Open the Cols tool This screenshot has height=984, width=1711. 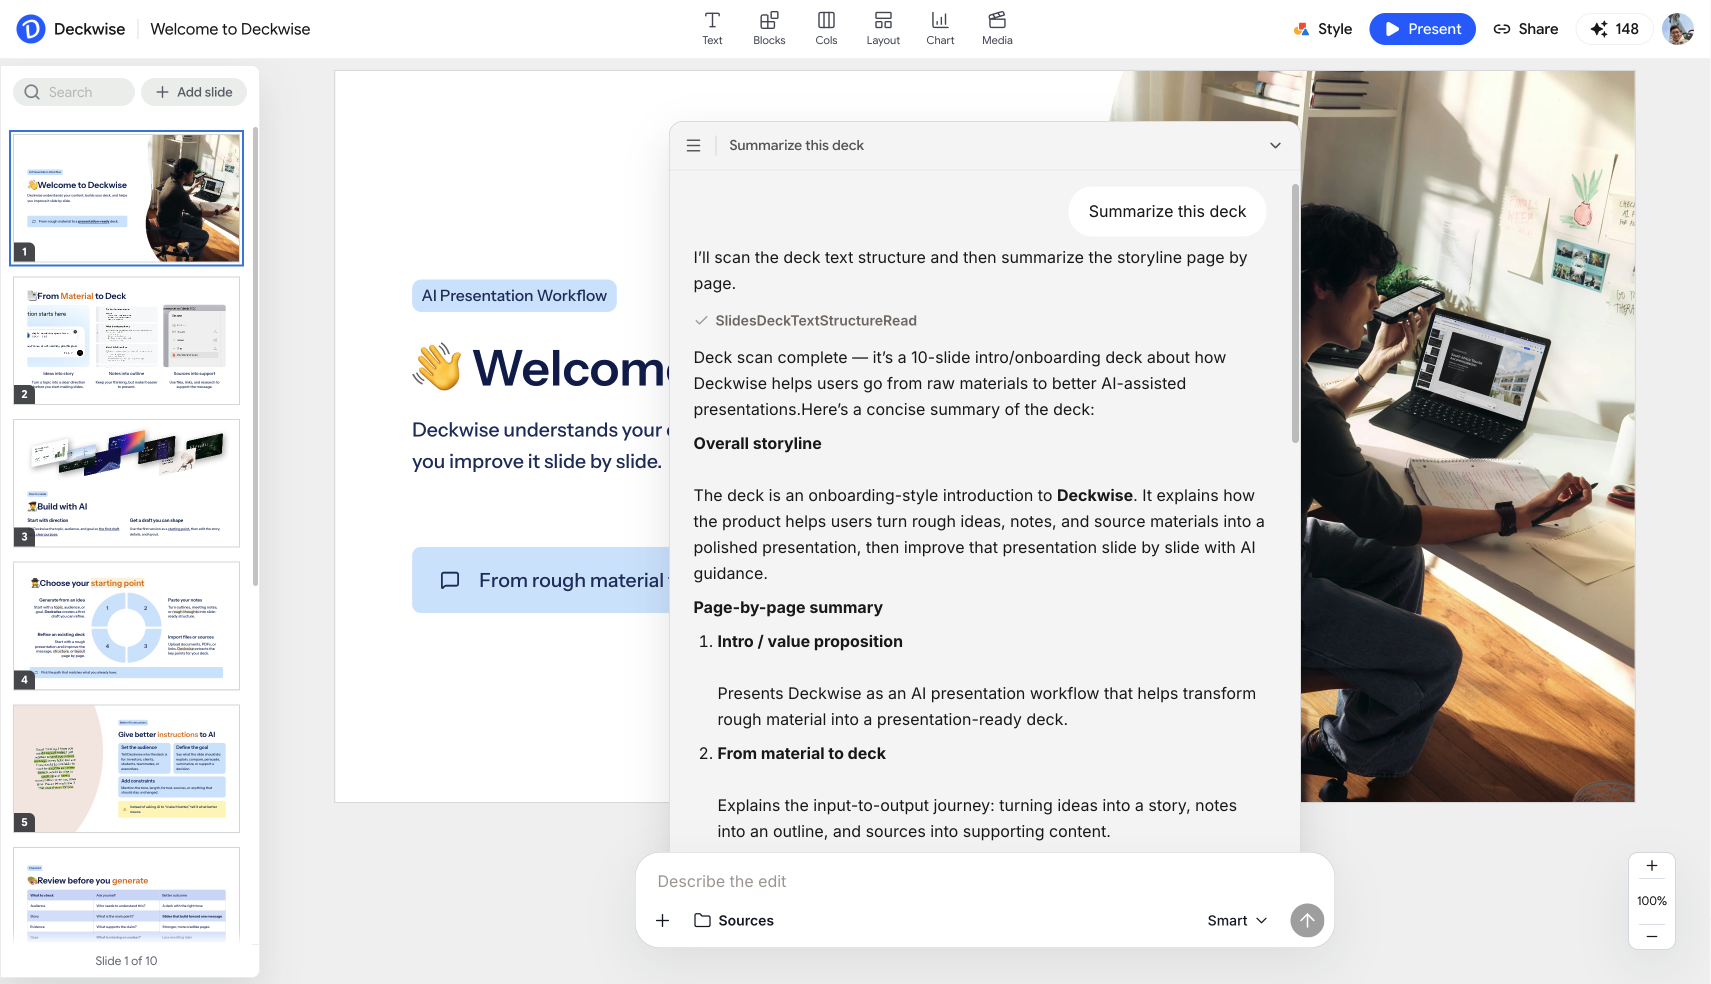[x=826, y=28]
